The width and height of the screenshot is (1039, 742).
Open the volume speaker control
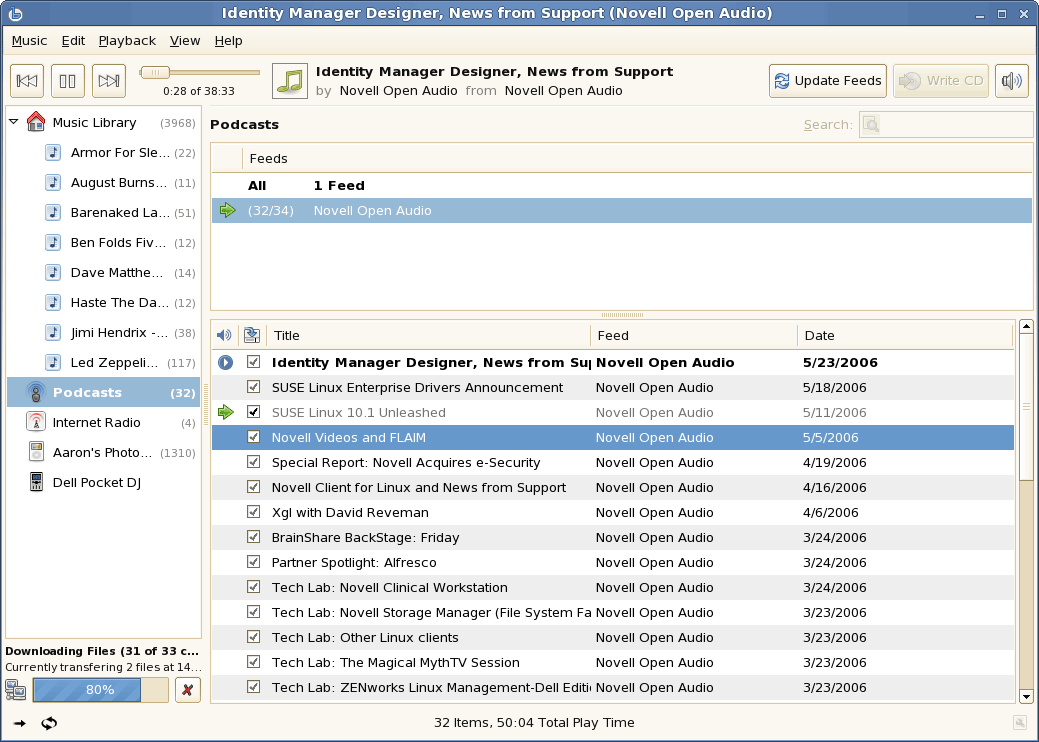click(1012, 81)
